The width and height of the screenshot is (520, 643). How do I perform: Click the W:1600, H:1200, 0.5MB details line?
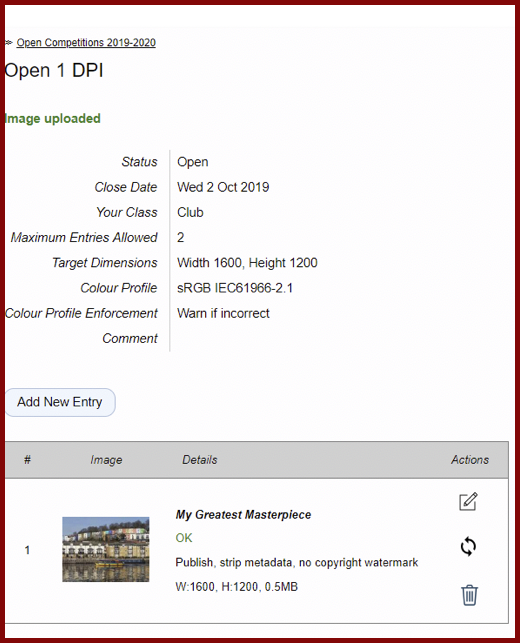pos(237,587)
